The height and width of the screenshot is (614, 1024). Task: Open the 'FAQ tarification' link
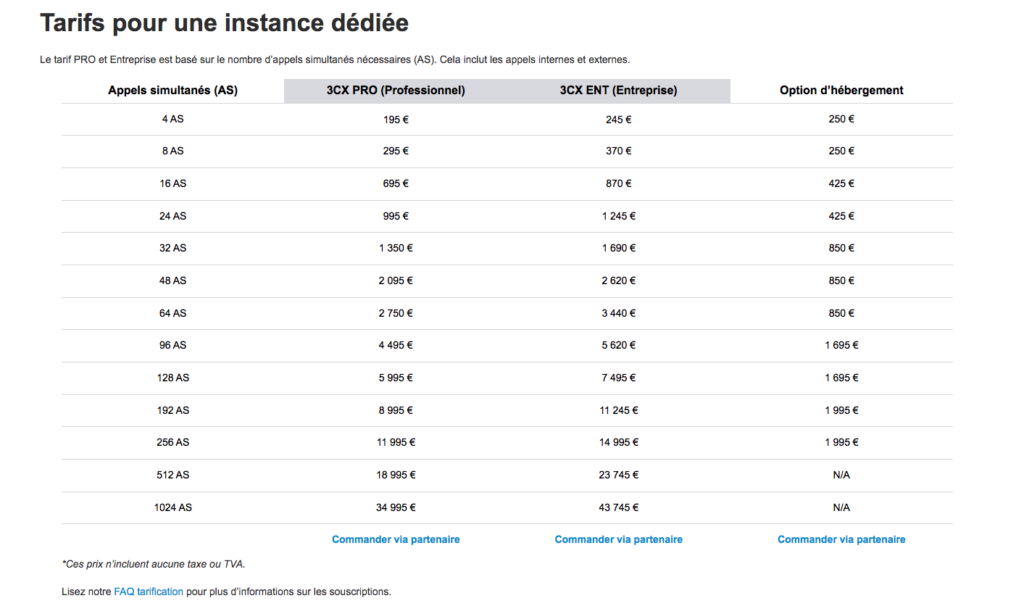pyautogui.click(x=148, y=591)
